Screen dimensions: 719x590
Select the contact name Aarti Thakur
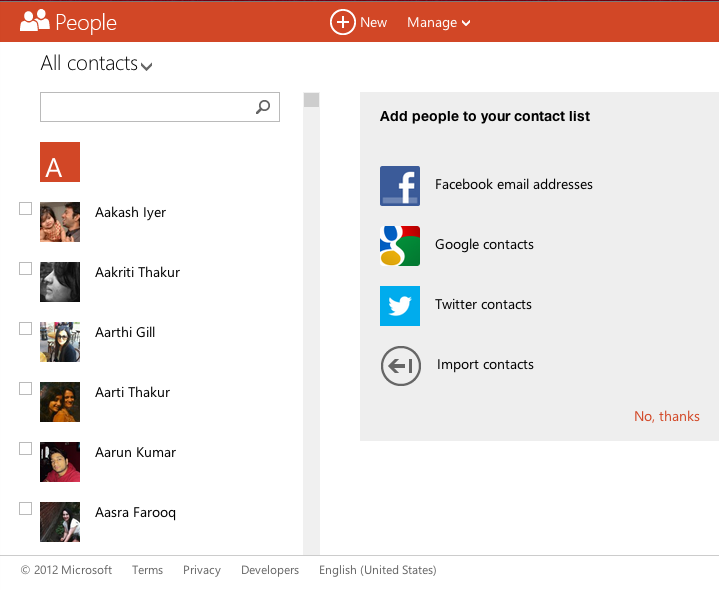tap(133, 392)
